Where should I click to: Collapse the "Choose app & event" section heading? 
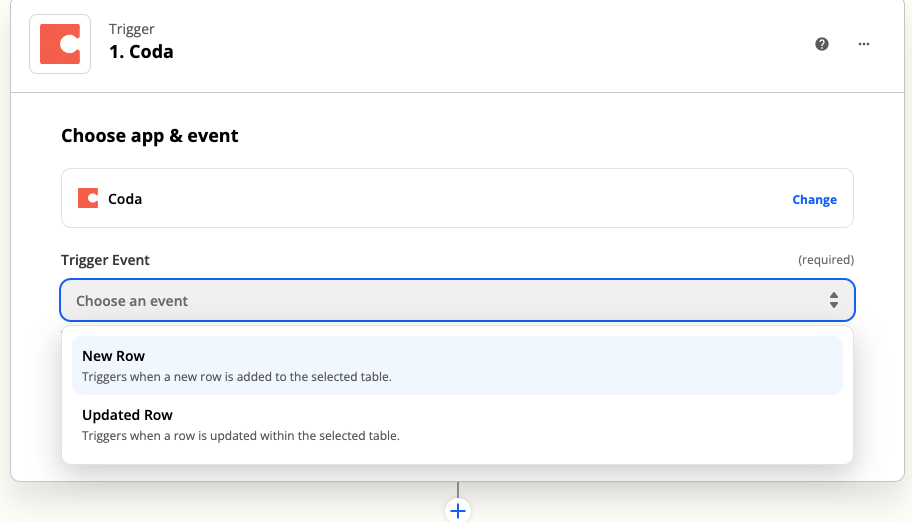pos(150,135)
